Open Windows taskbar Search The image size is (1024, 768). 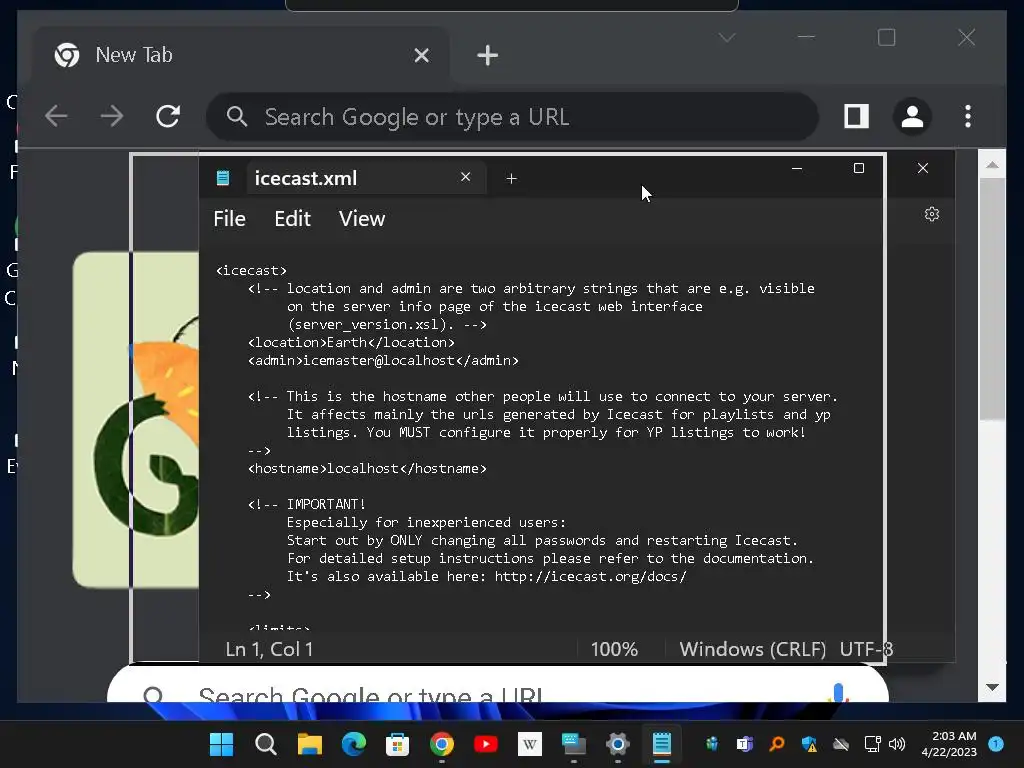(x=265, y=744)
